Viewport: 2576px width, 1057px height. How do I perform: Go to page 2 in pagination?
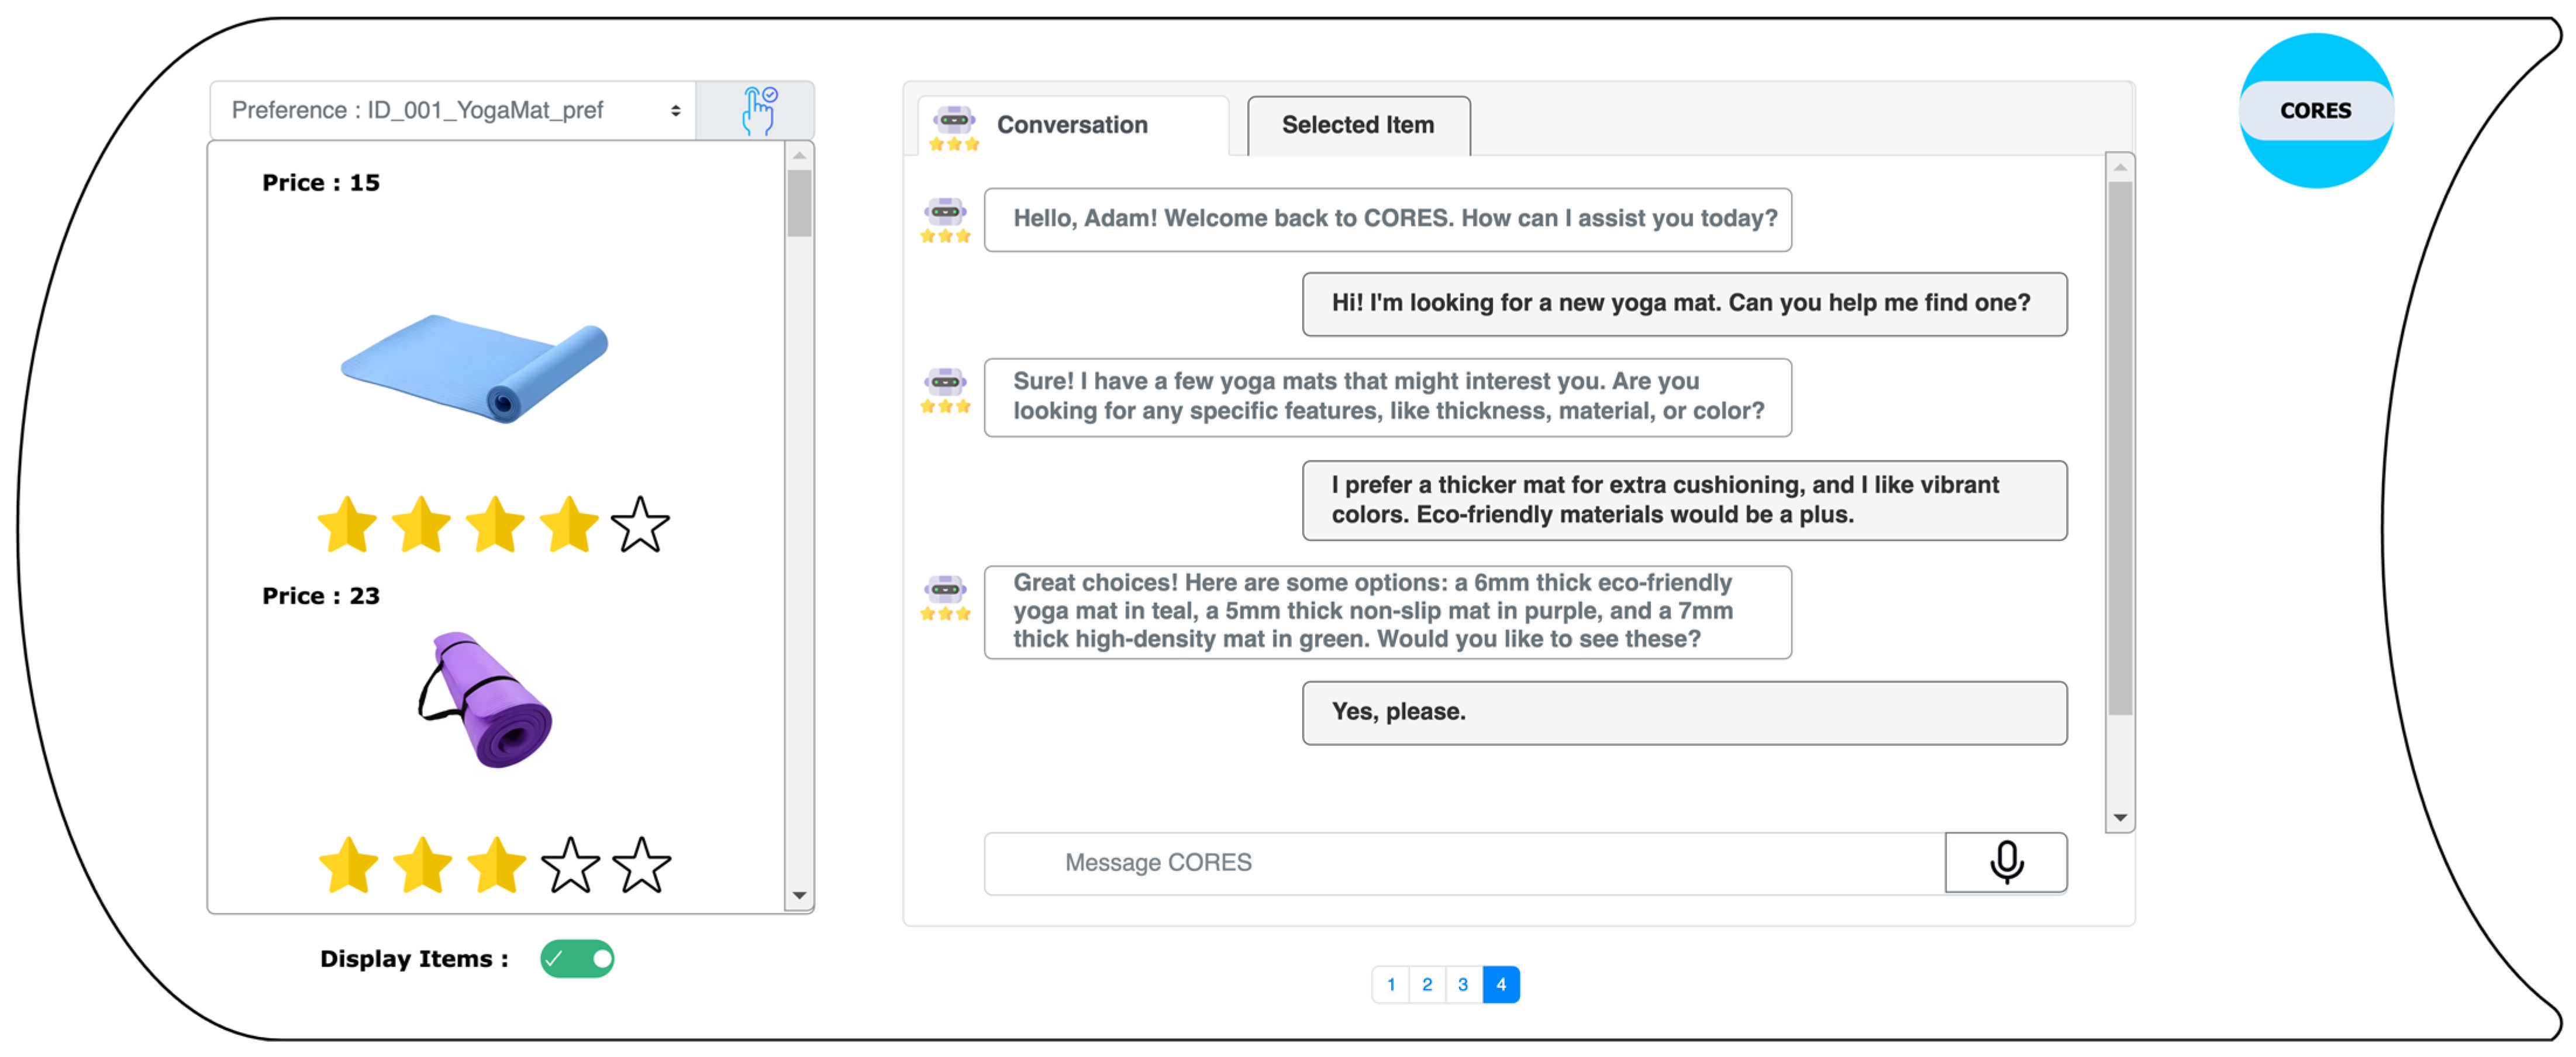(1427, 984)
